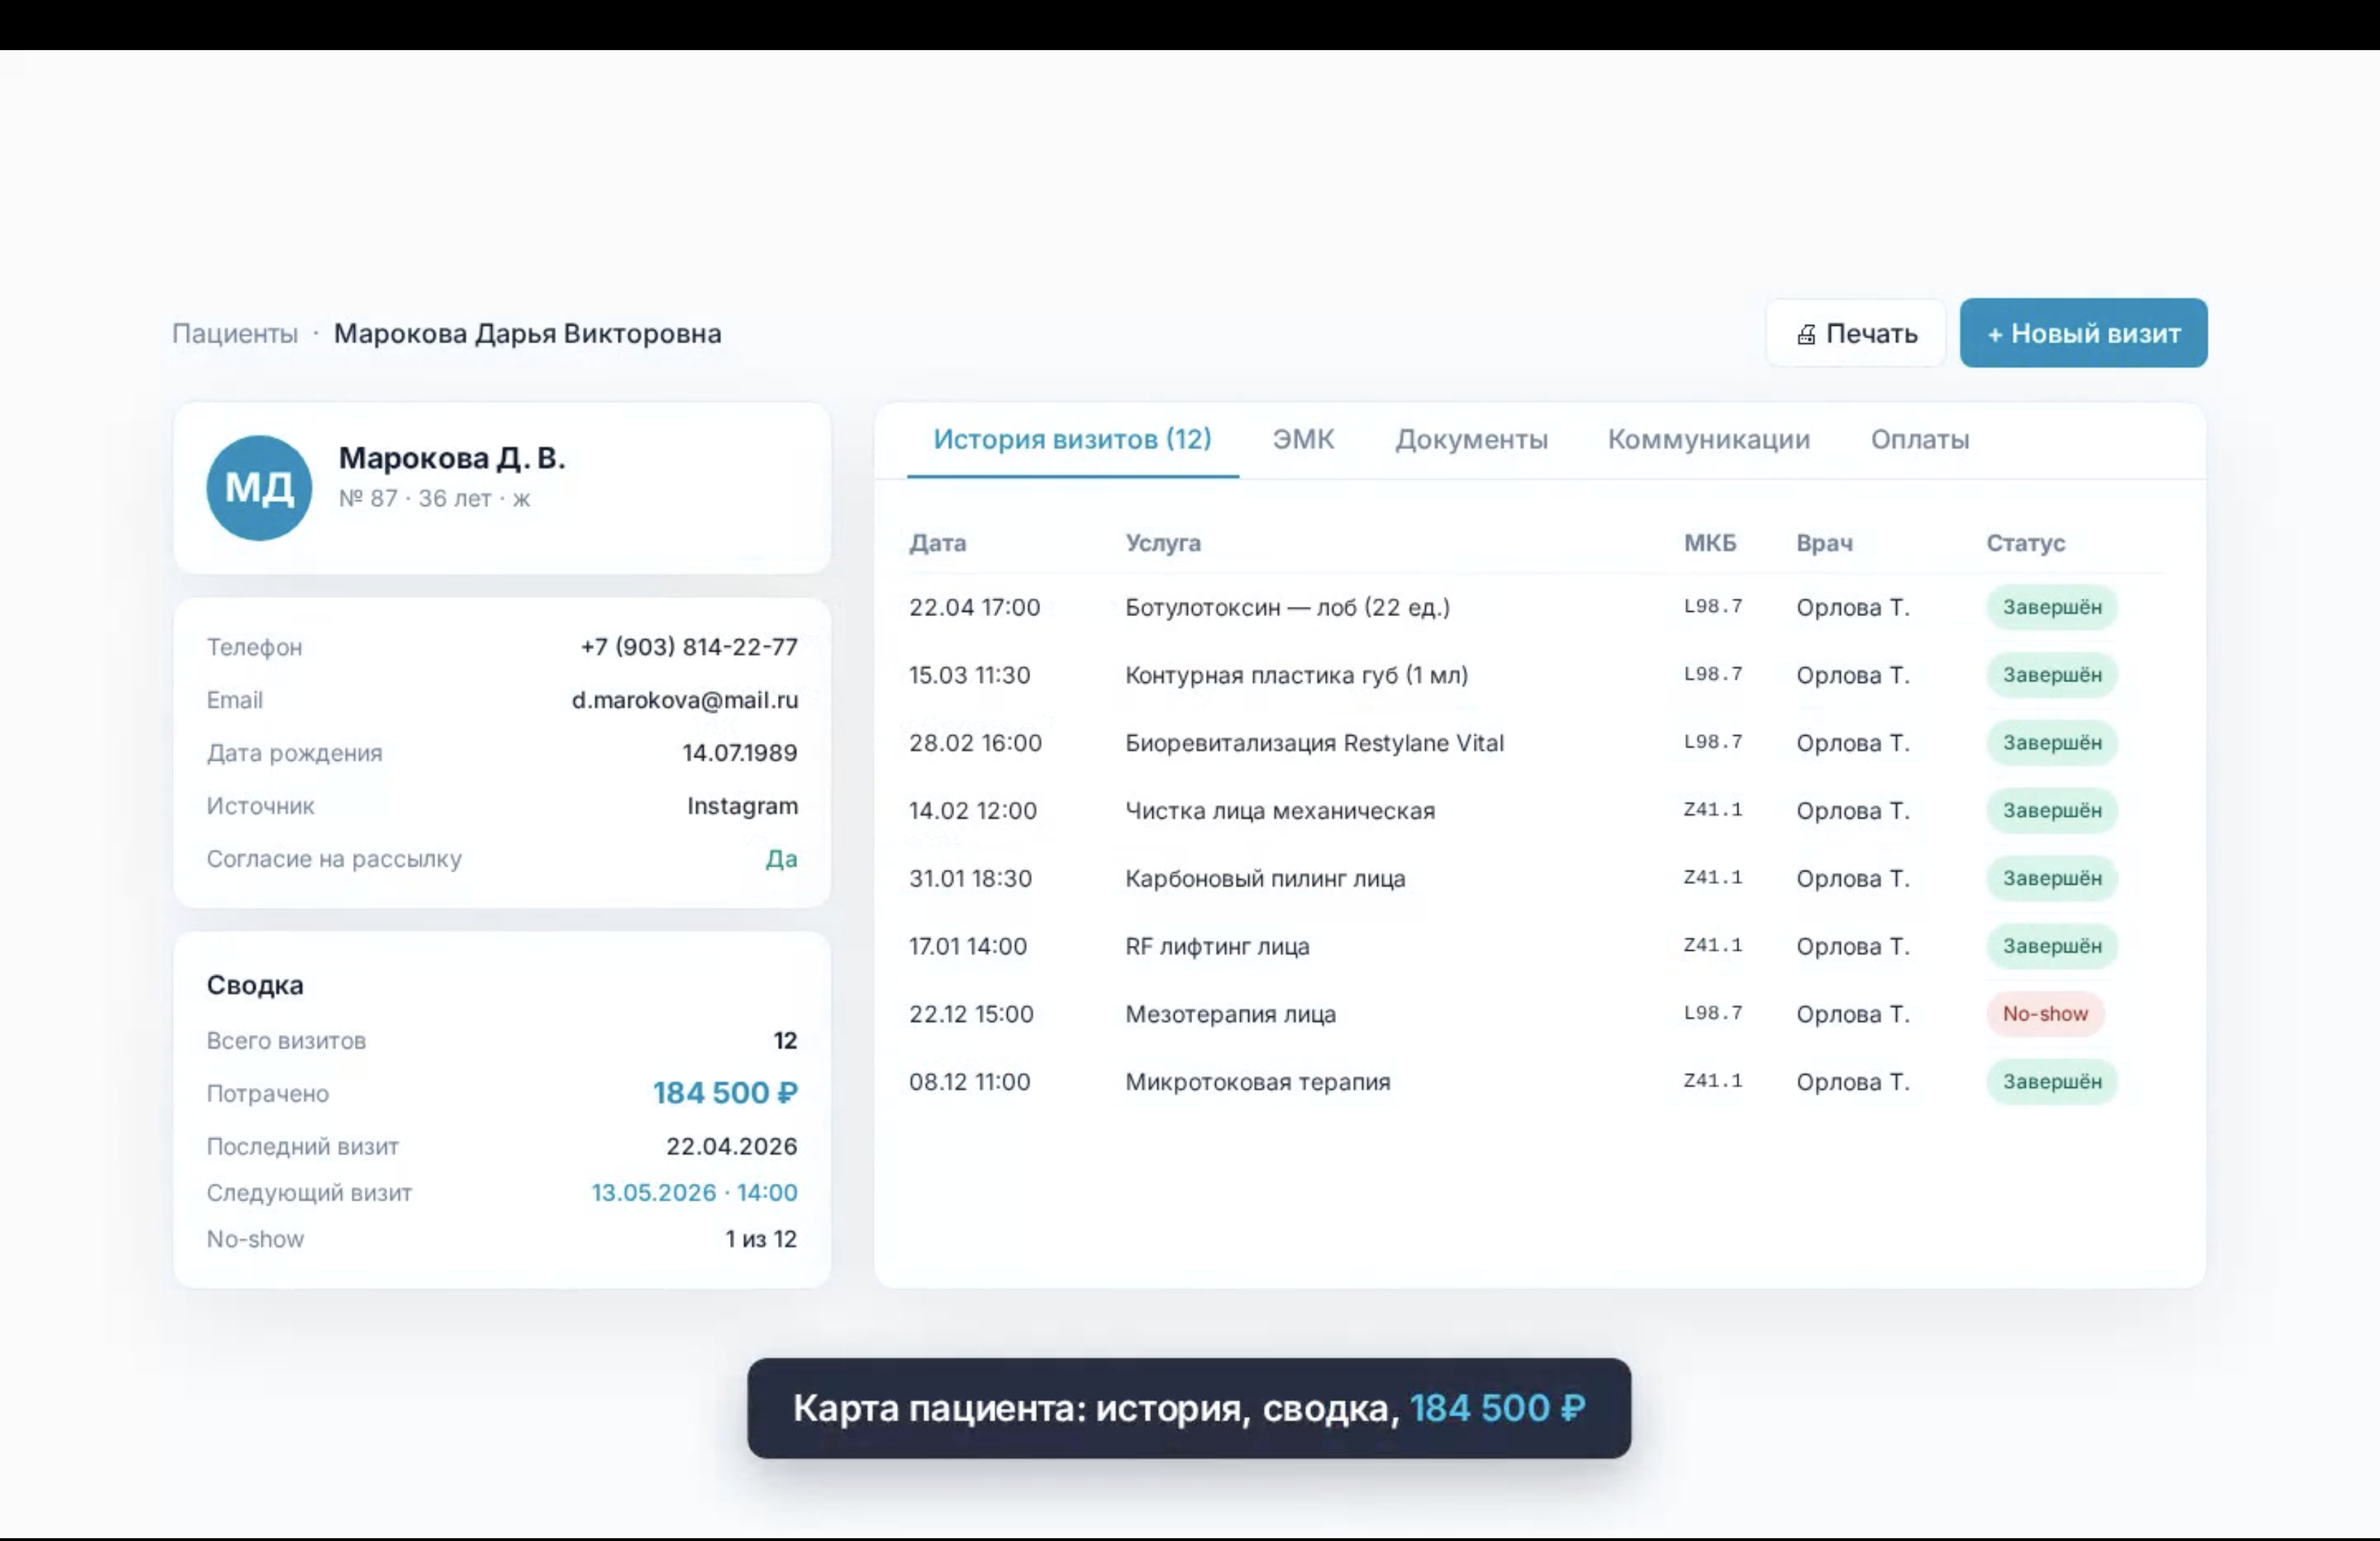The height and width of the screenshot is (1541, 2380).
Task: Click date cell 28.02 16:00
Action: tap(975, 743)
